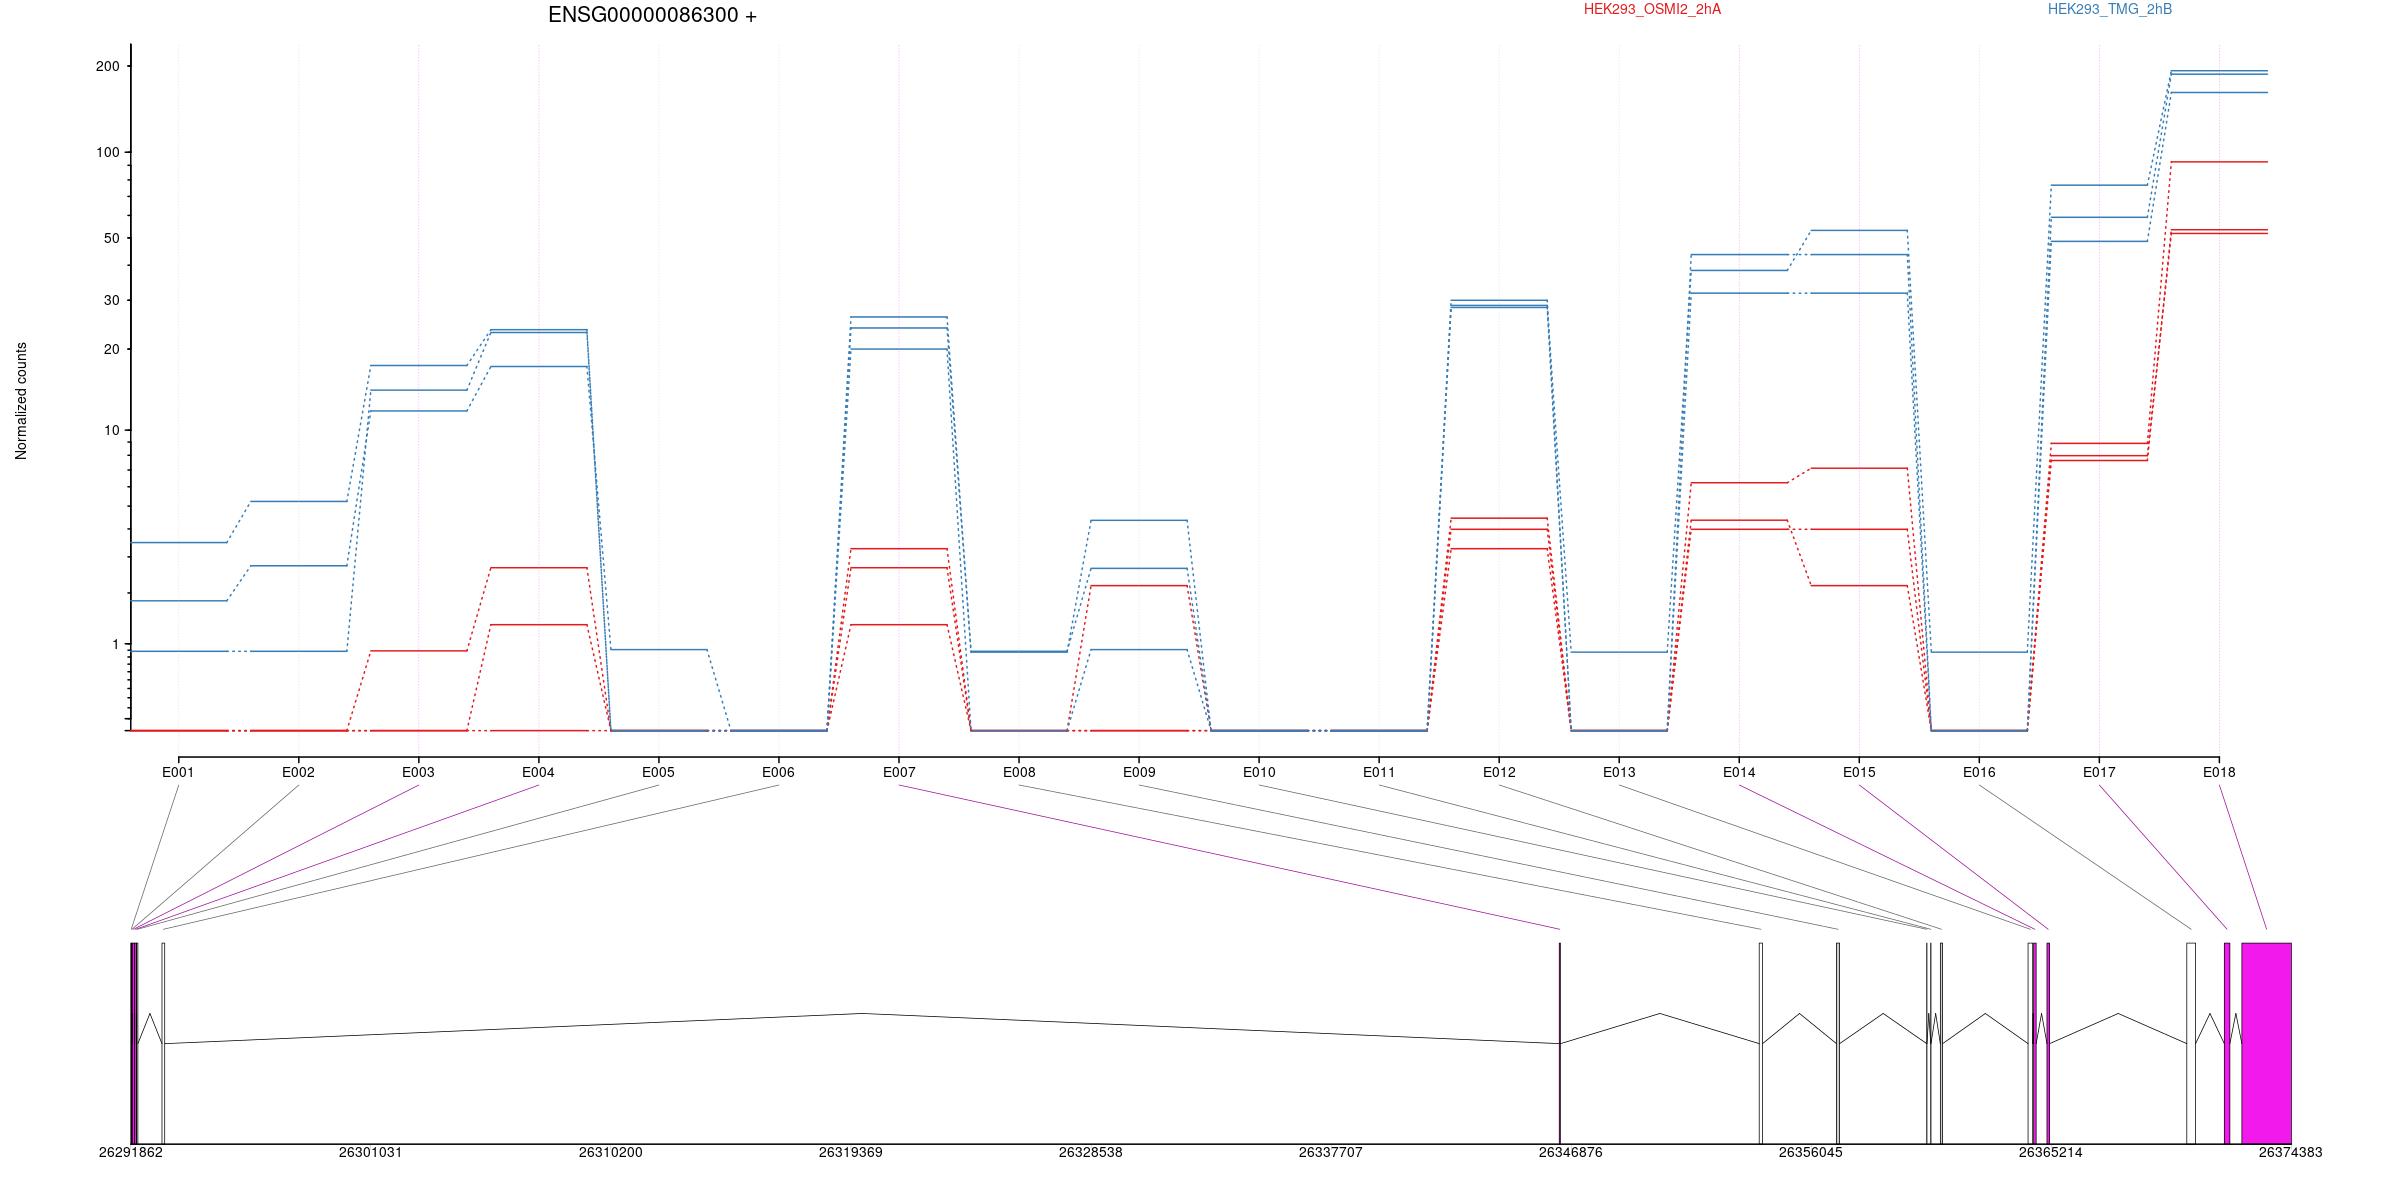Click exon label E004
This screenshot has height=1200, width=2400.
point(538,772)
